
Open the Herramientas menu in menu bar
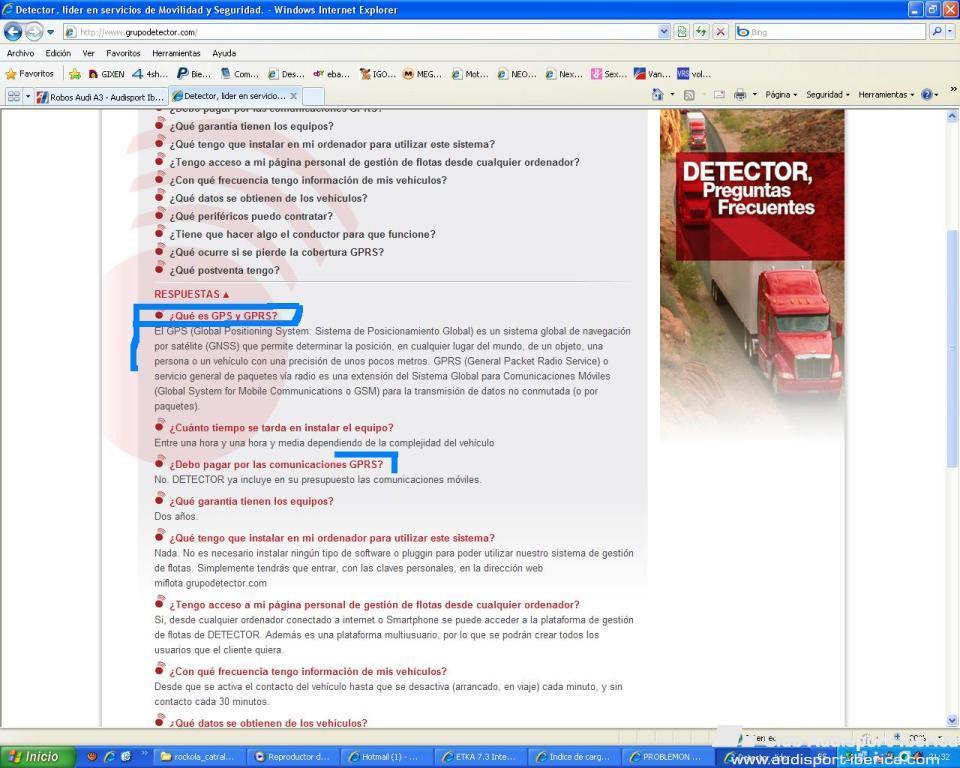click(x=176, y=53)
